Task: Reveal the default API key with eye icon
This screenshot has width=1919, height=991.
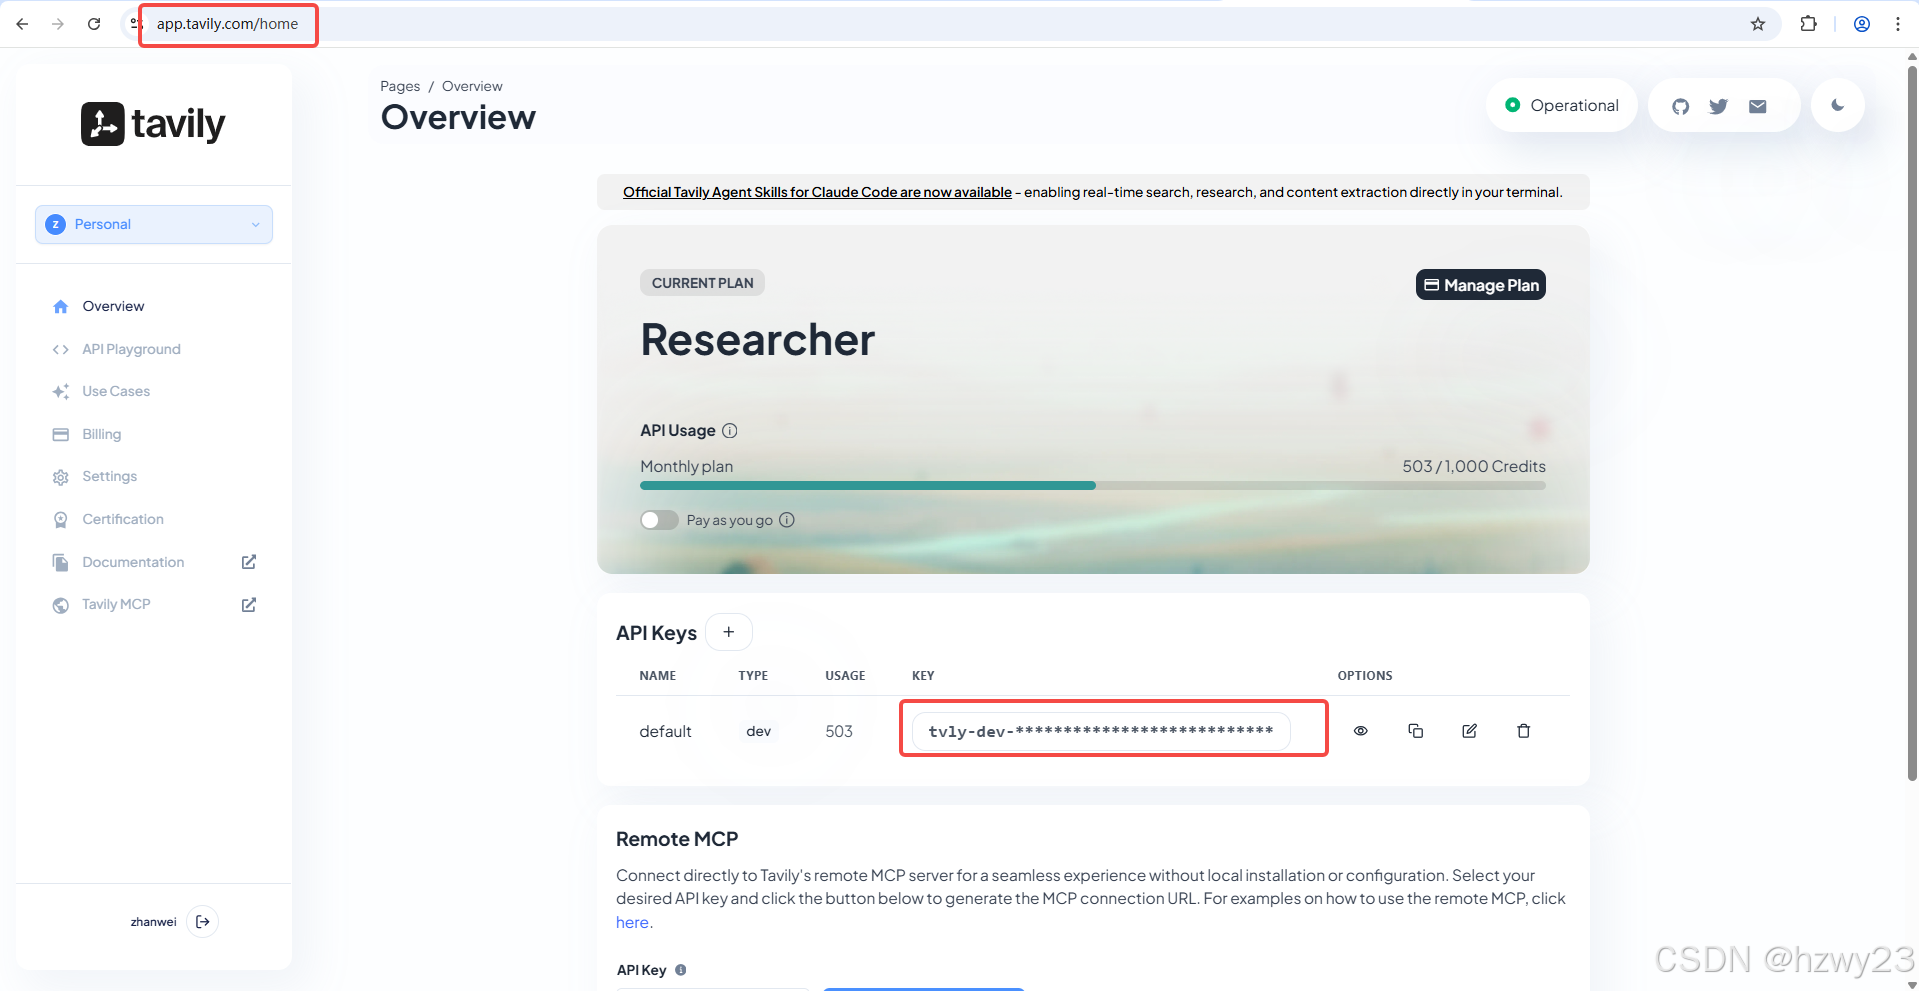Action: pos(1361,731)
